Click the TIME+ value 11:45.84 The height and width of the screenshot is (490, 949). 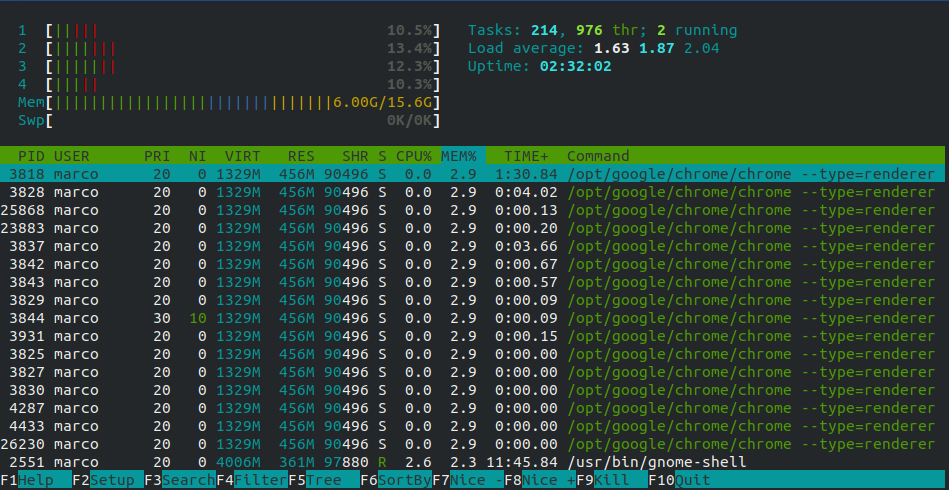522,462
